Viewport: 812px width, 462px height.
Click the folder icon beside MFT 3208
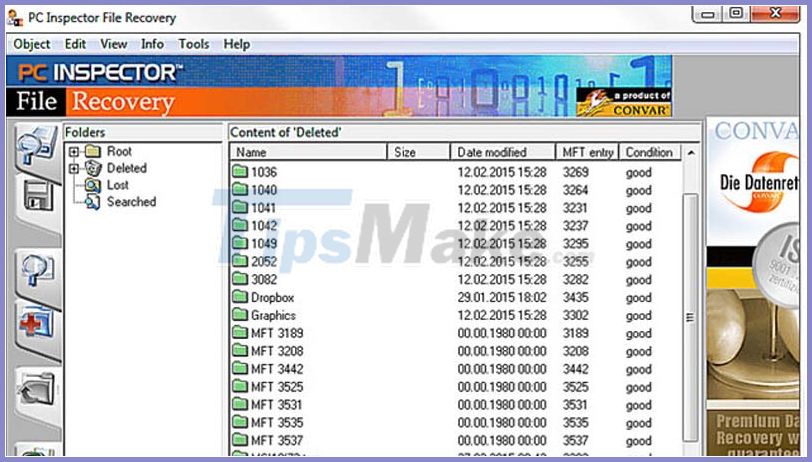tap(240, 351)
